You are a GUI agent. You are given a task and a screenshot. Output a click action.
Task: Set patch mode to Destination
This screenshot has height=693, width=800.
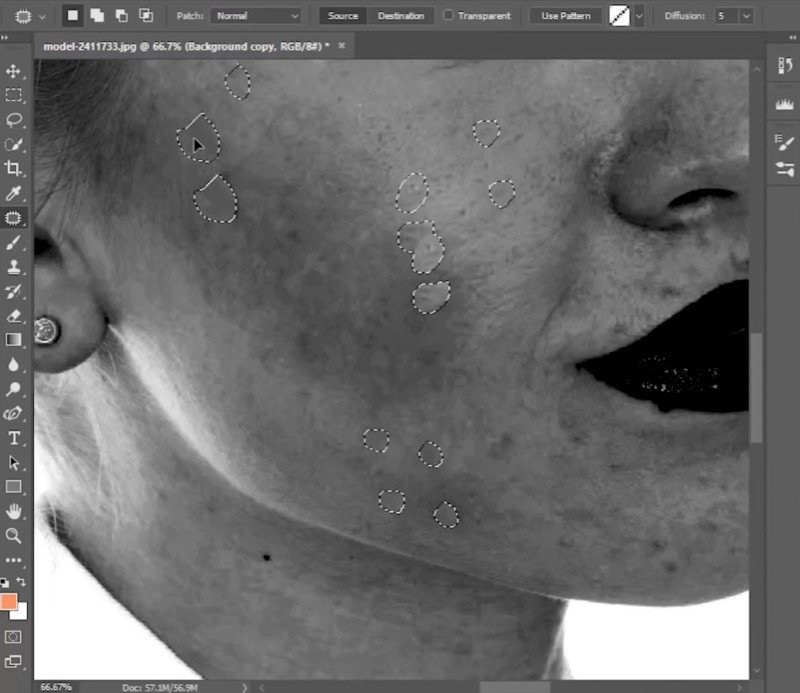pyautogui.click(x=399, y=16)
